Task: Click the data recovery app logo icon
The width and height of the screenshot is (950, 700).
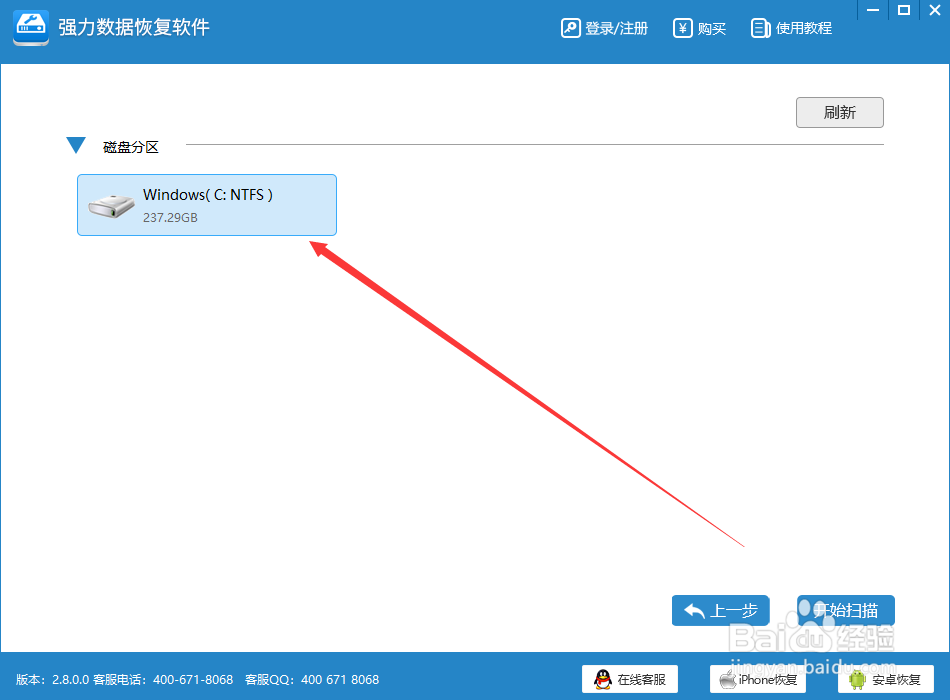Action: (31, 28)
